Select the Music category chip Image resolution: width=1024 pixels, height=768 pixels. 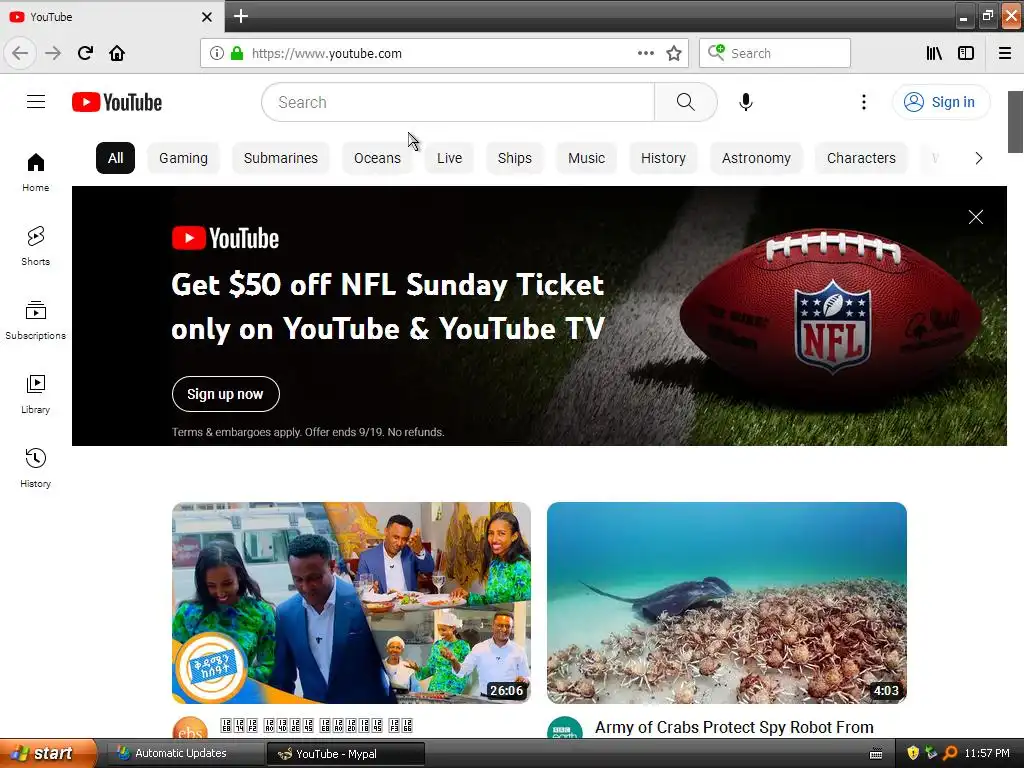tap(586, 158)
